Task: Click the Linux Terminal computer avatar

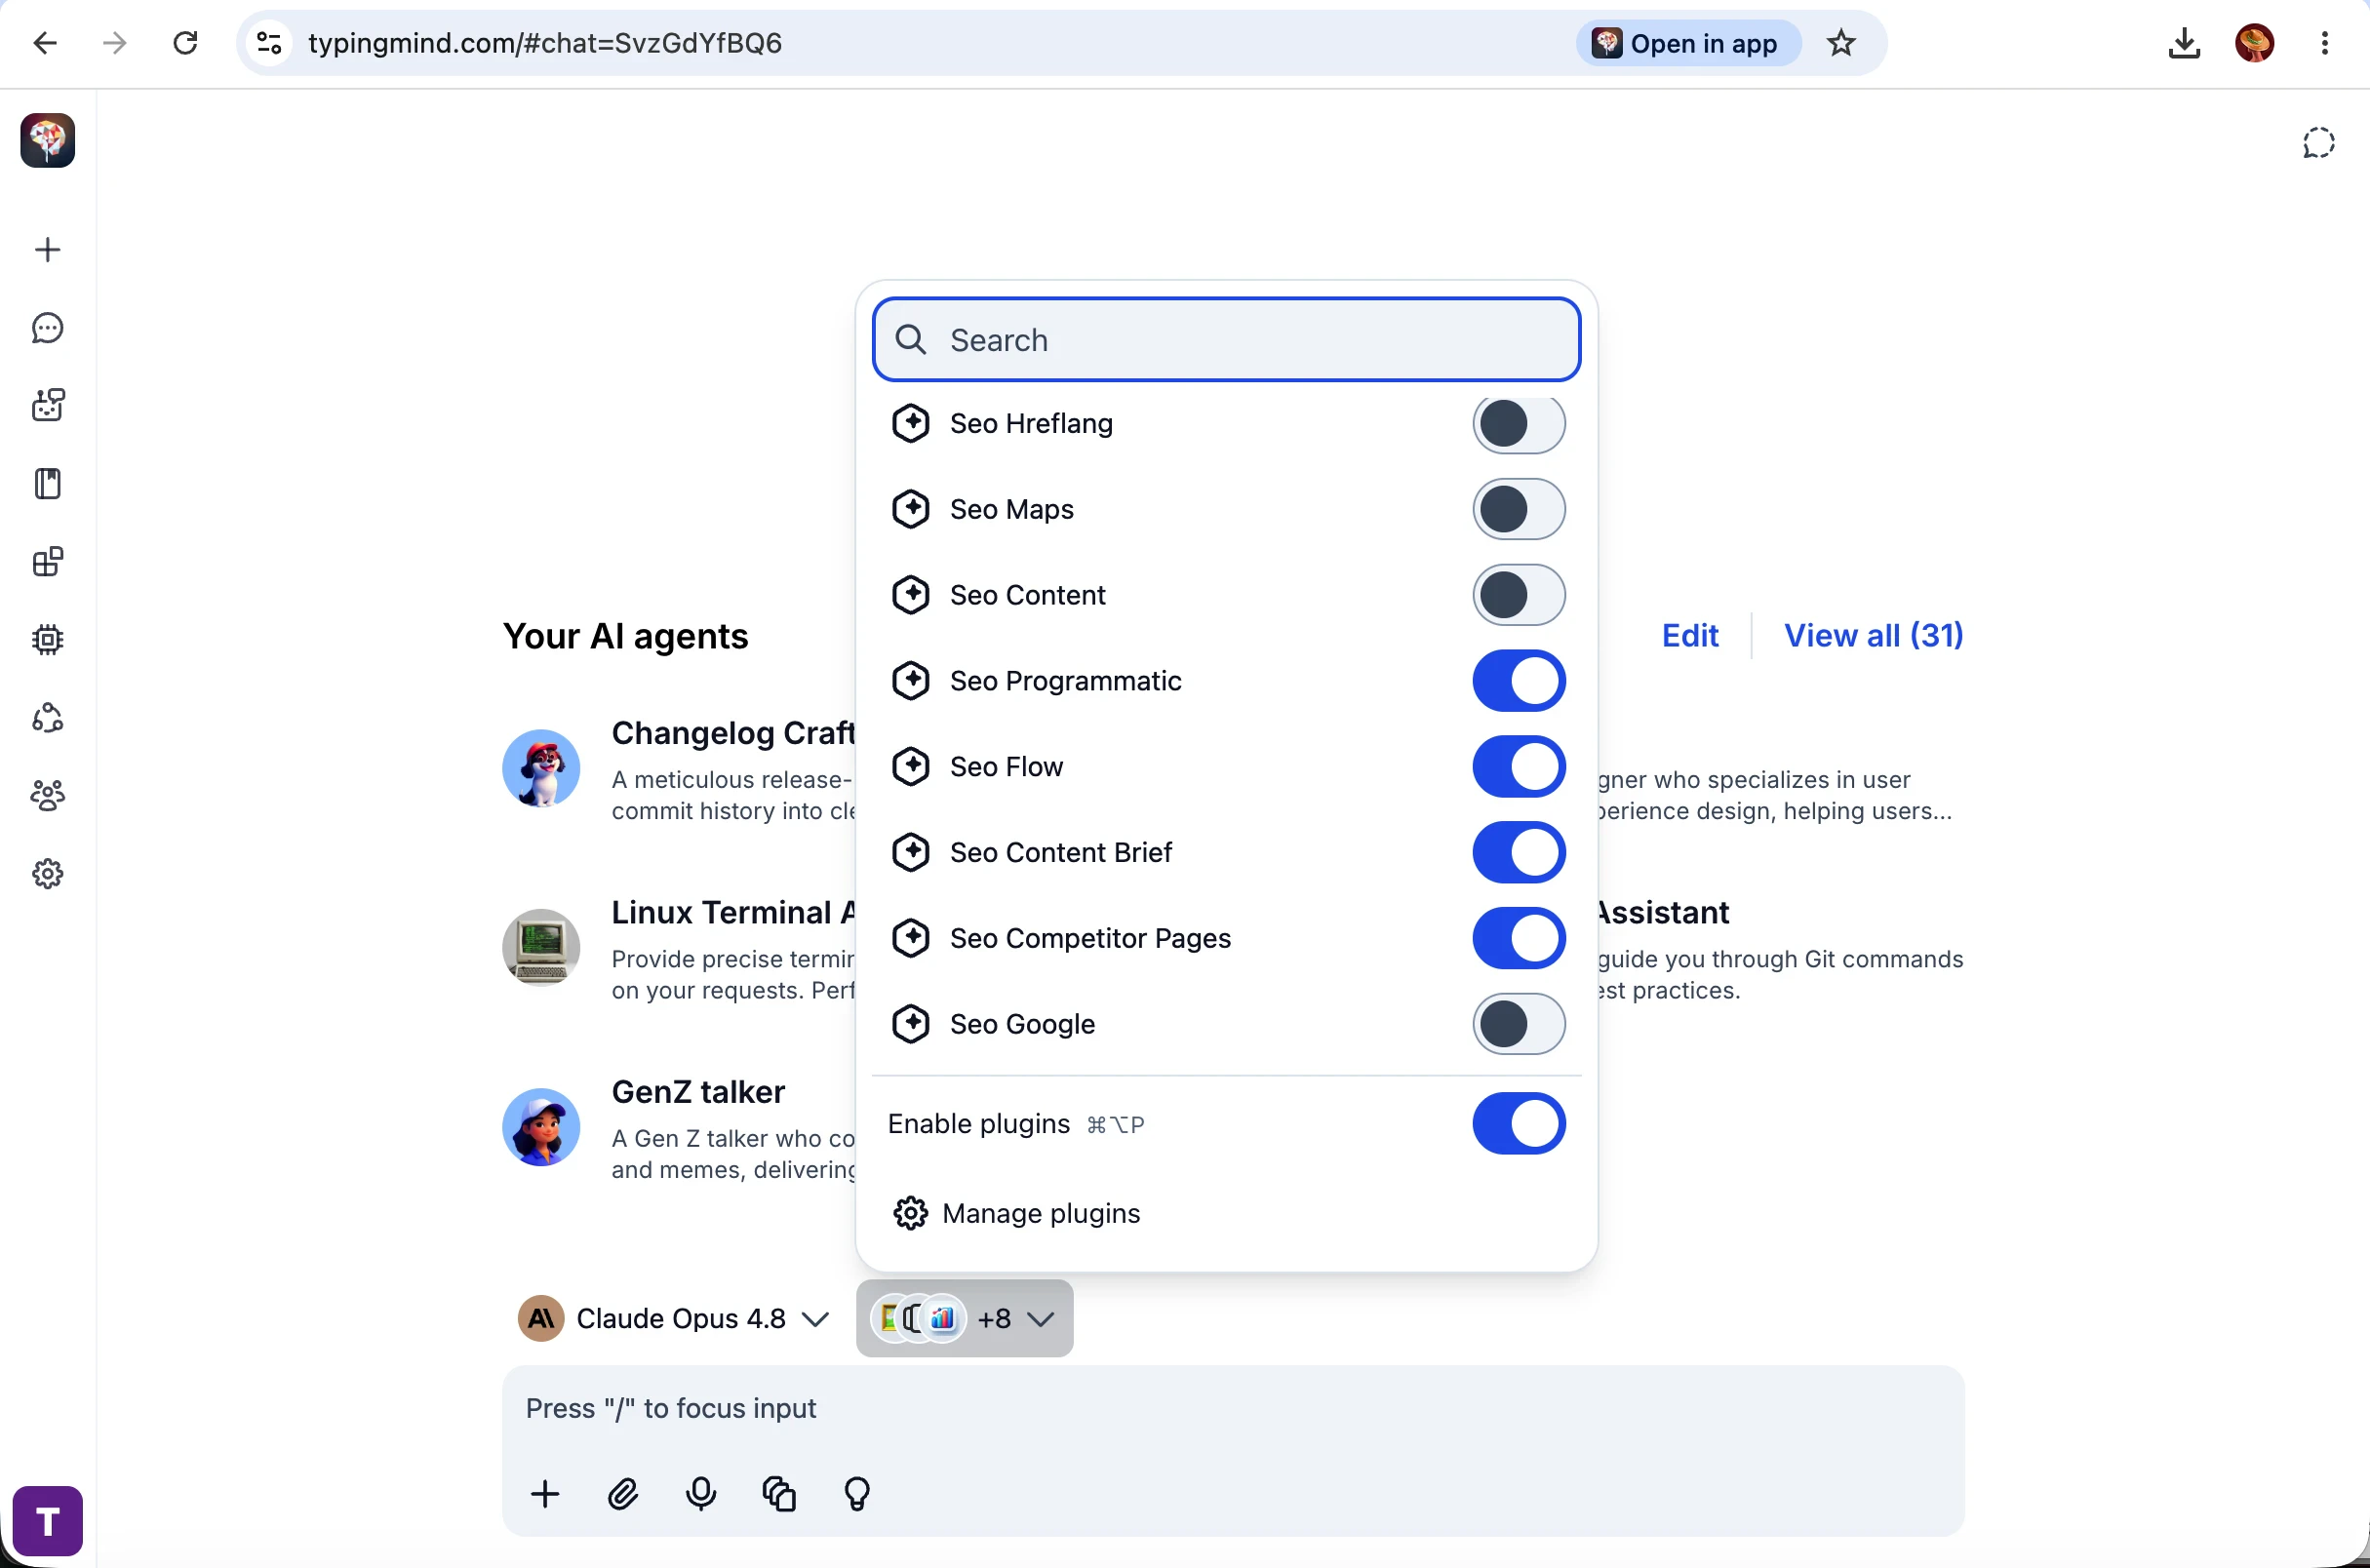Action: [x=541, y=948]
